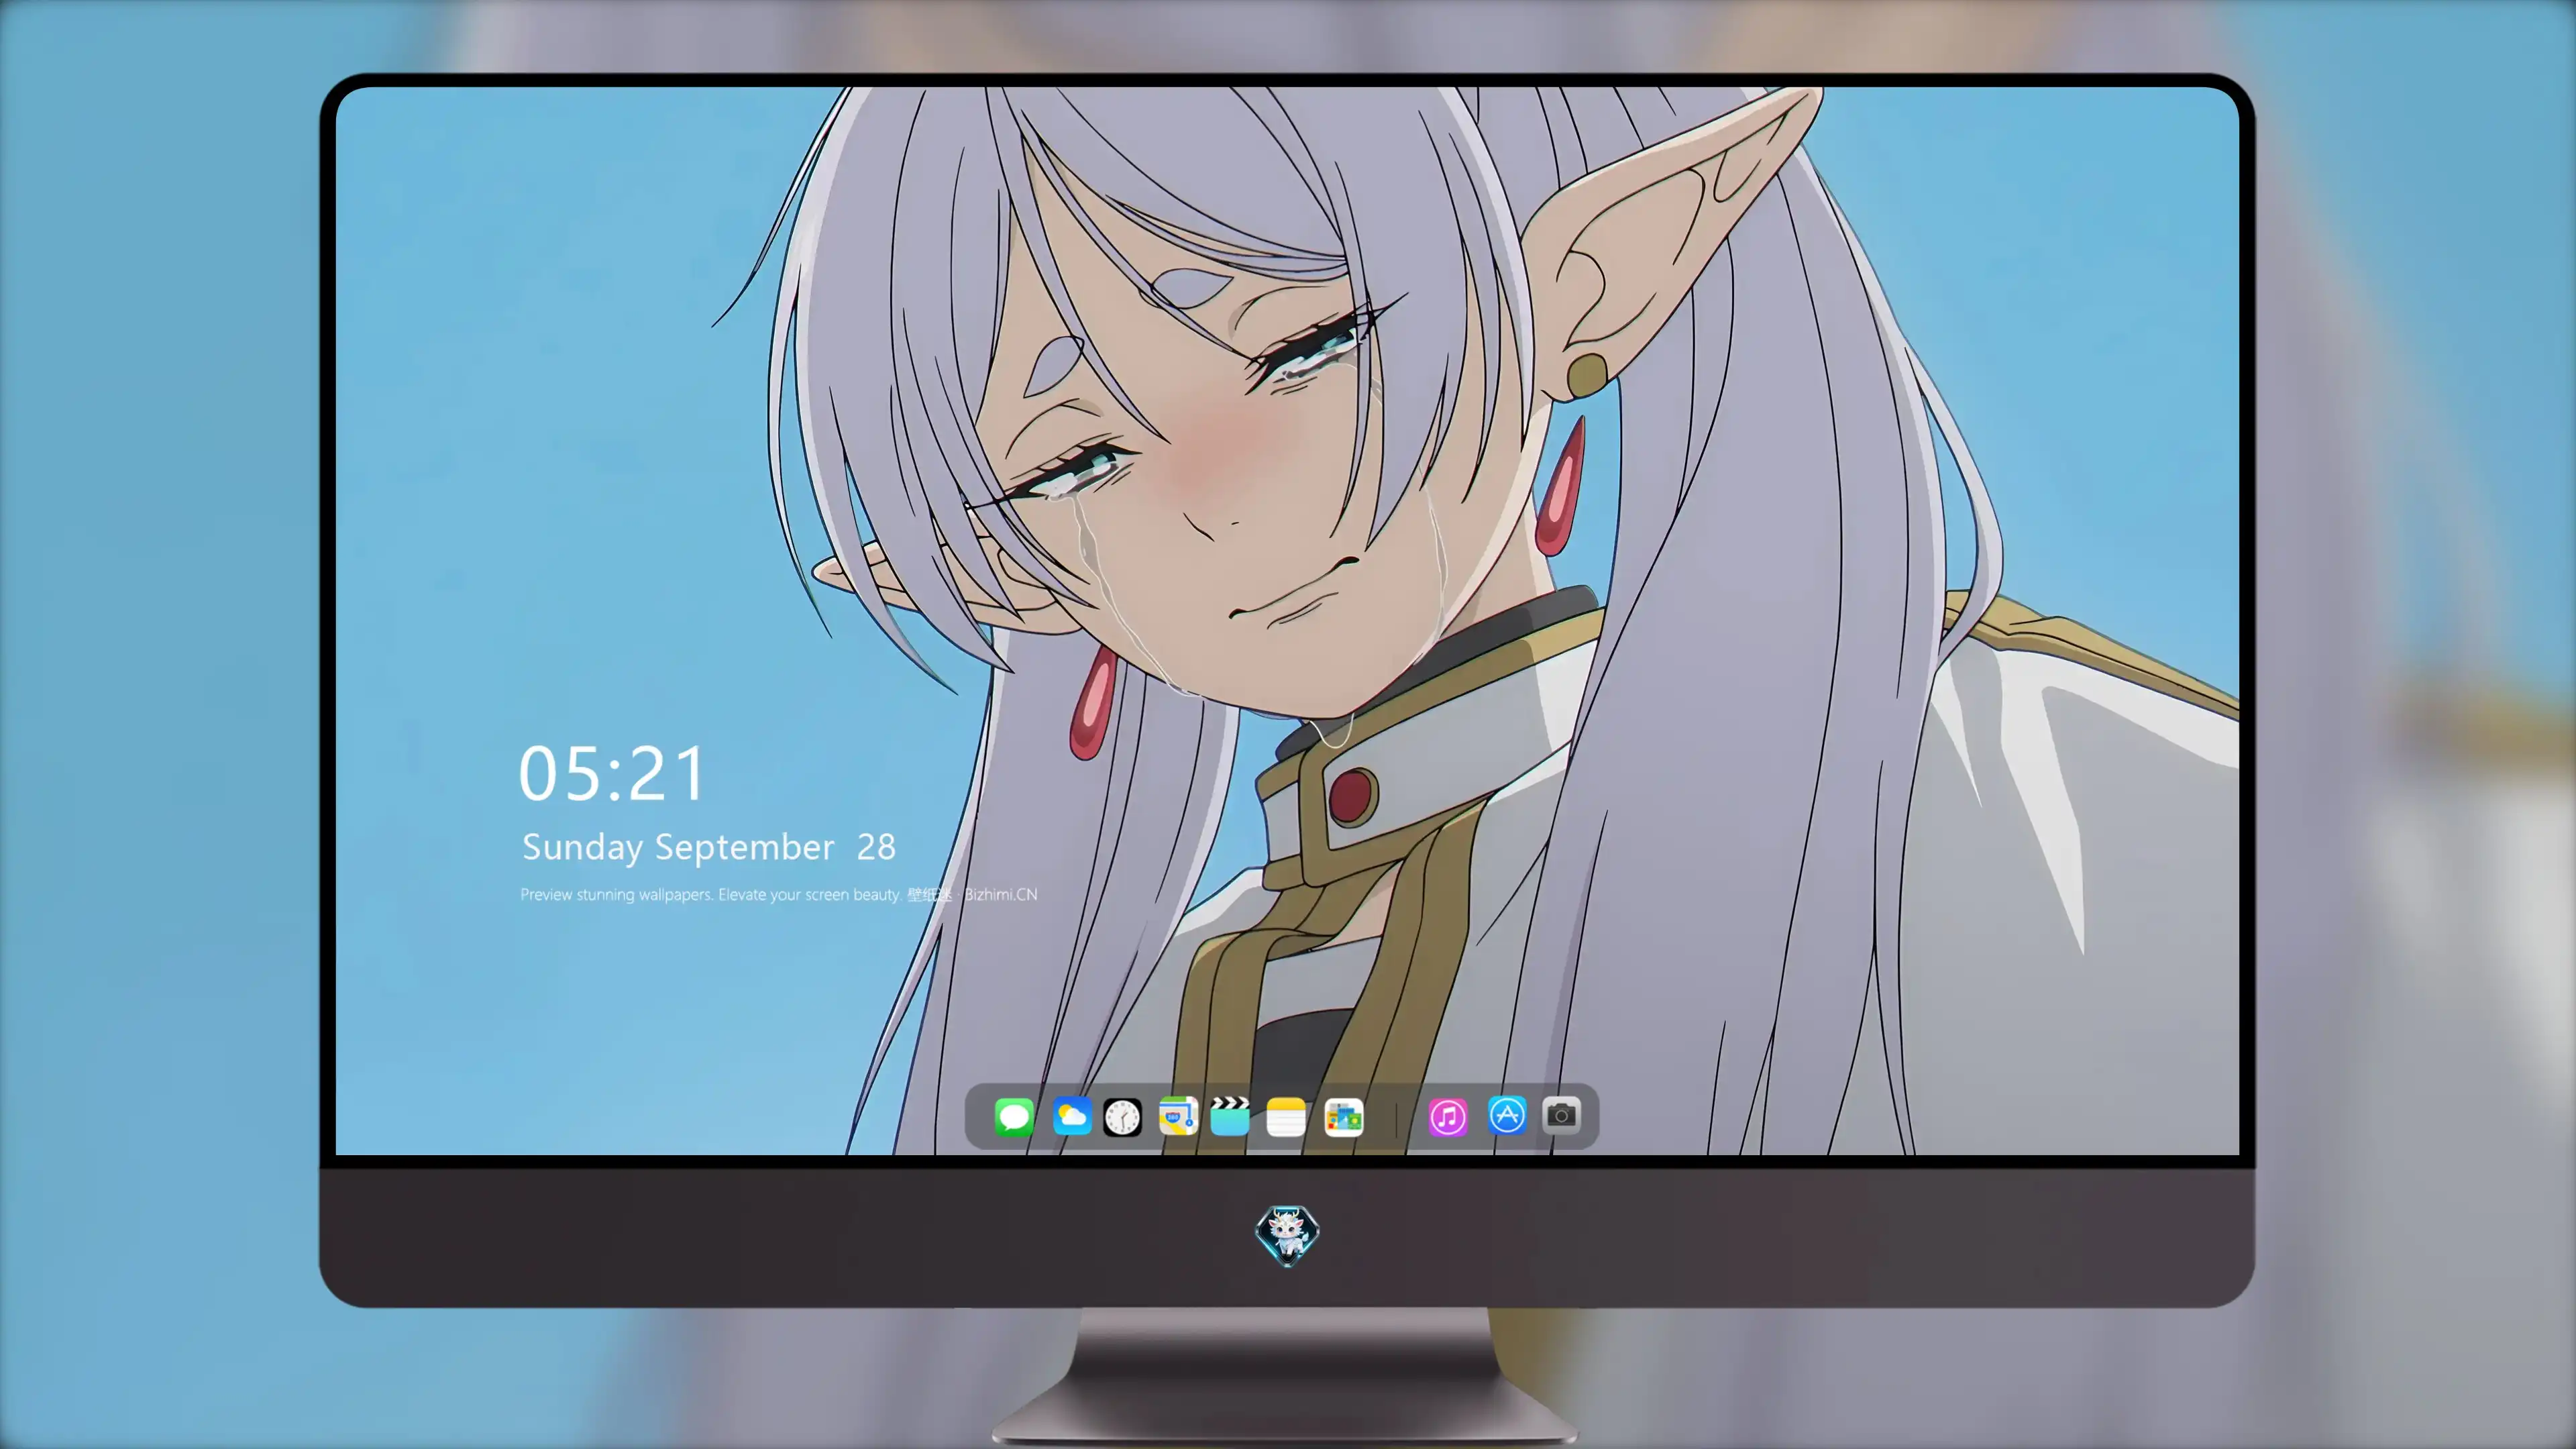Open the Messages app in the dock
Screen dimensions: 2576x1449
pos(1014,1116)
